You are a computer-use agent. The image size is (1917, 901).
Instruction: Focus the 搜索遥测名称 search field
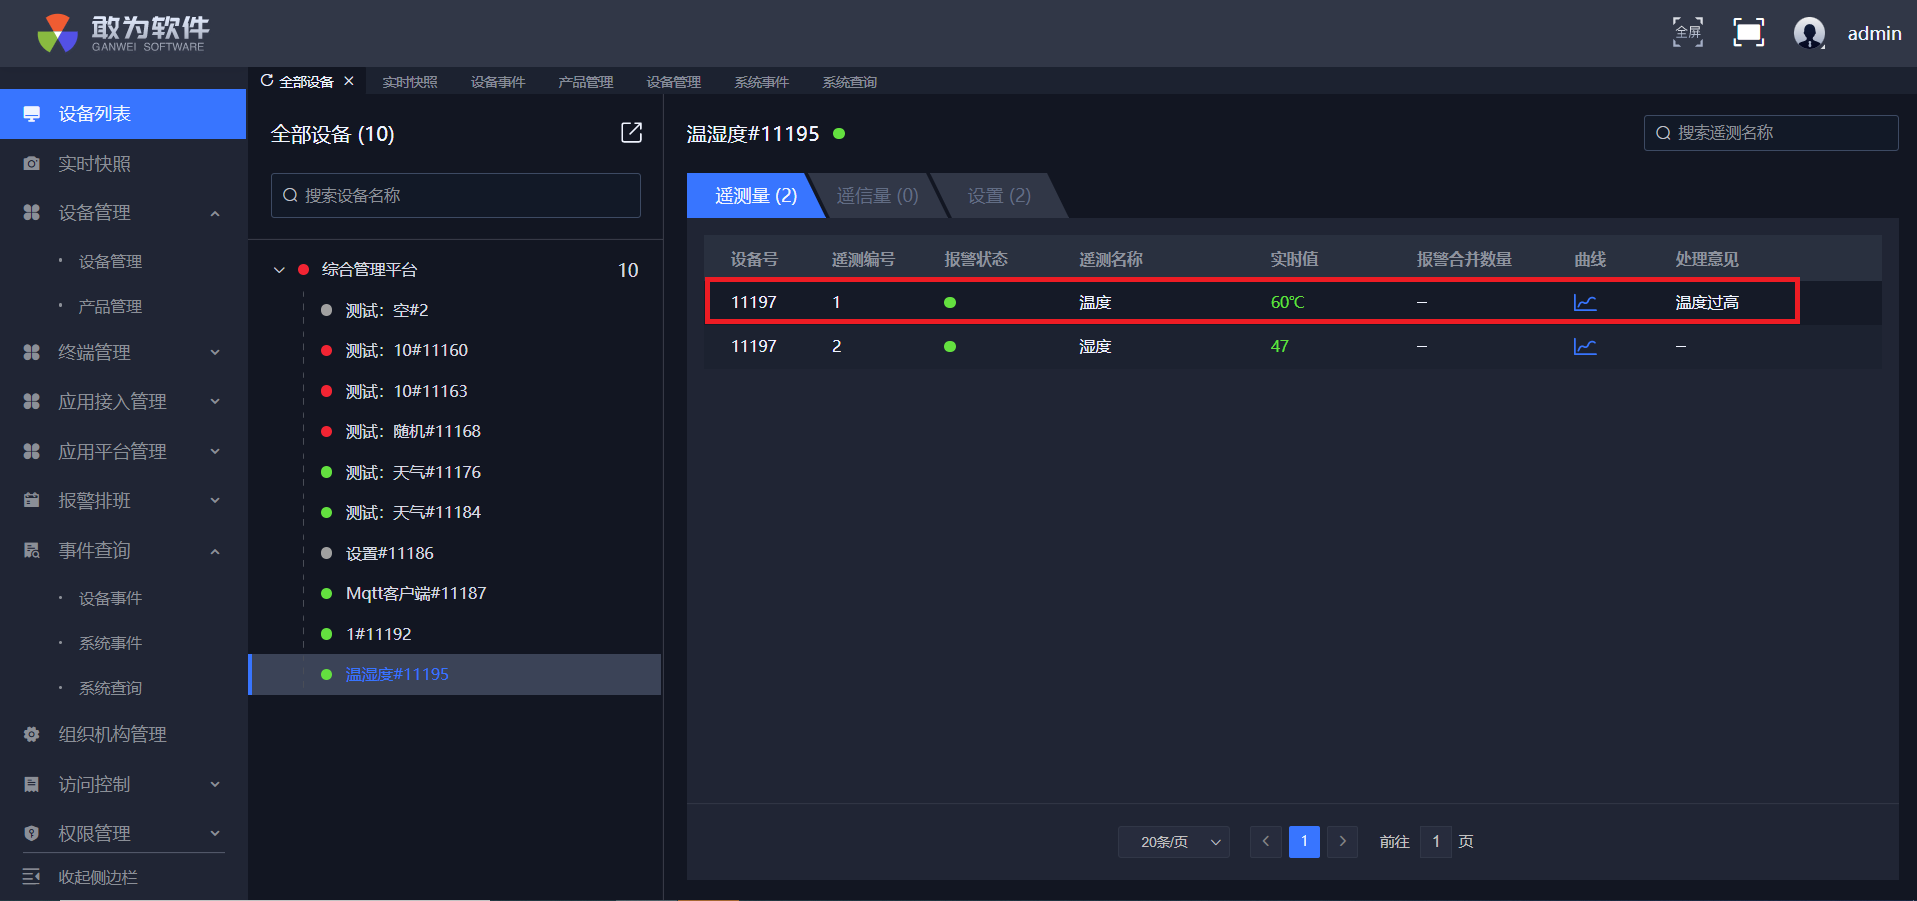(1771, 133)
